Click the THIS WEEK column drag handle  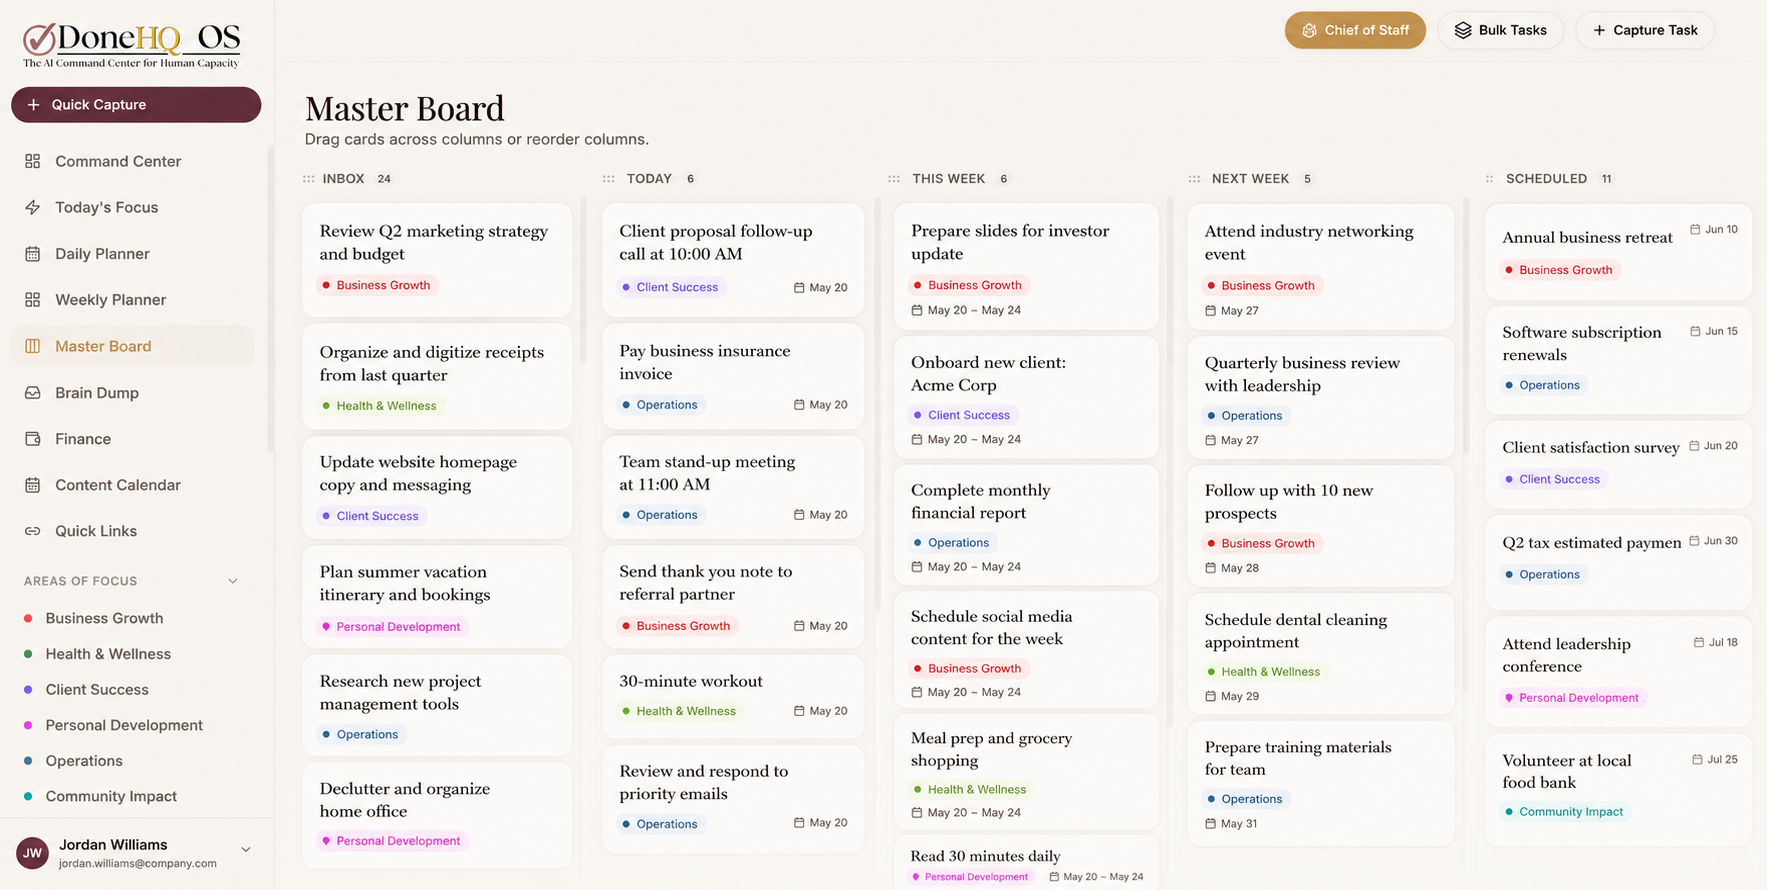click(894, 179)
